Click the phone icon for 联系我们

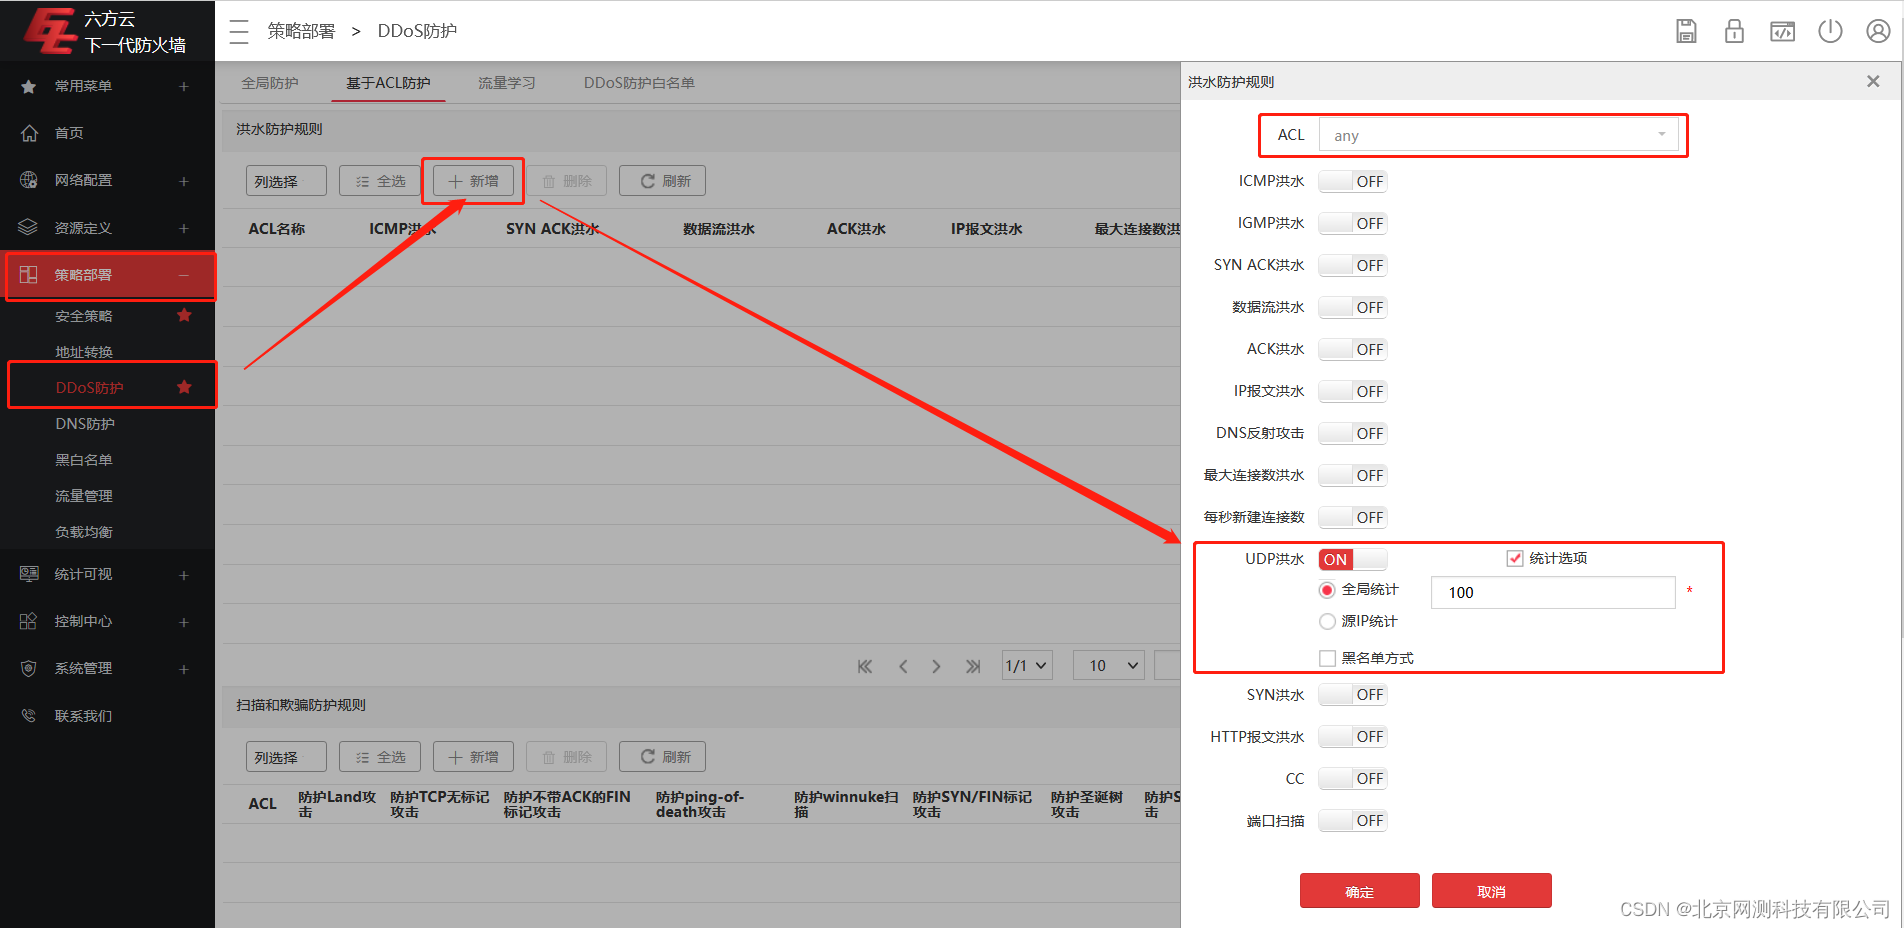pos(29,716)
